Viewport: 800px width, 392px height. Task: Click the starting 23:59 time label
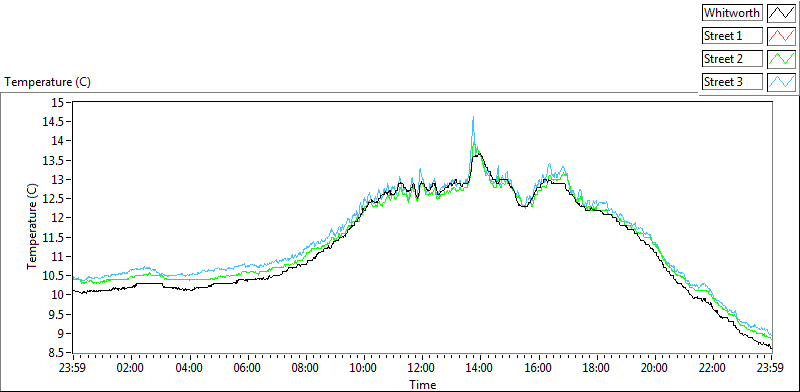tap(73, 368)
